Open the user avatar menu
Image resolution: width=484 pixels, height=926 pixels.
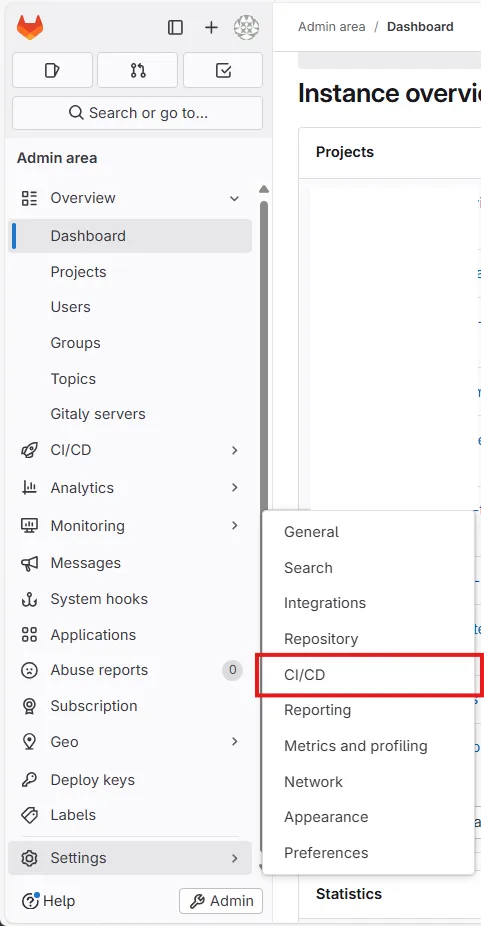pyautogui.click(x=246, y=27)
